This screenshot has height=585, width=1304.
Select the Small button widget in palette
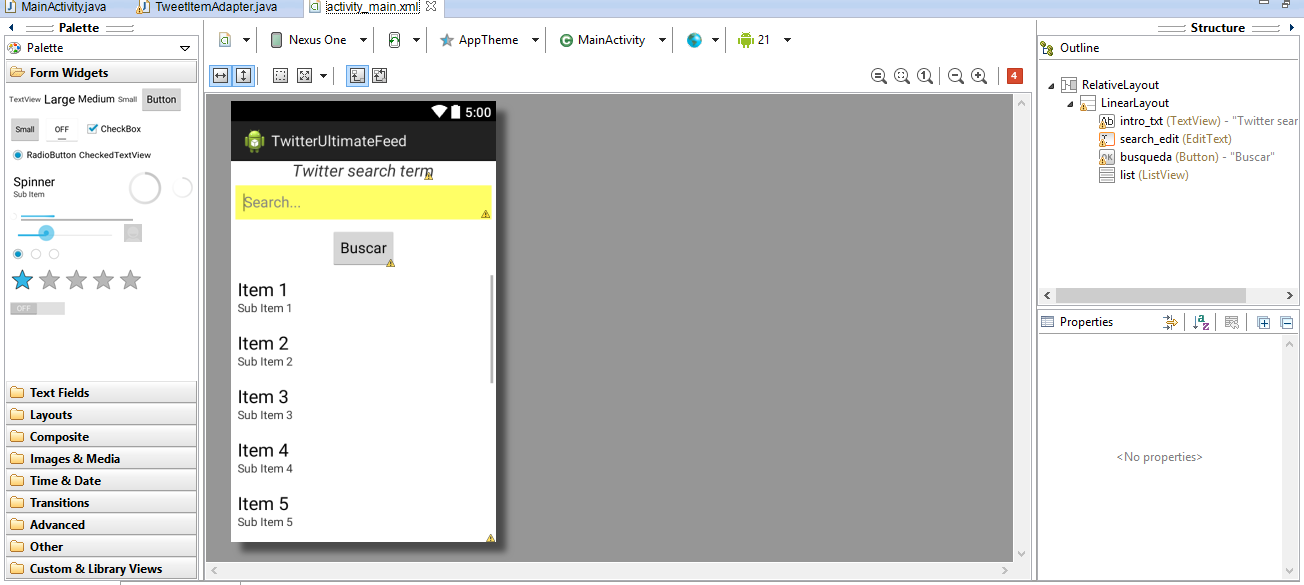25,129
